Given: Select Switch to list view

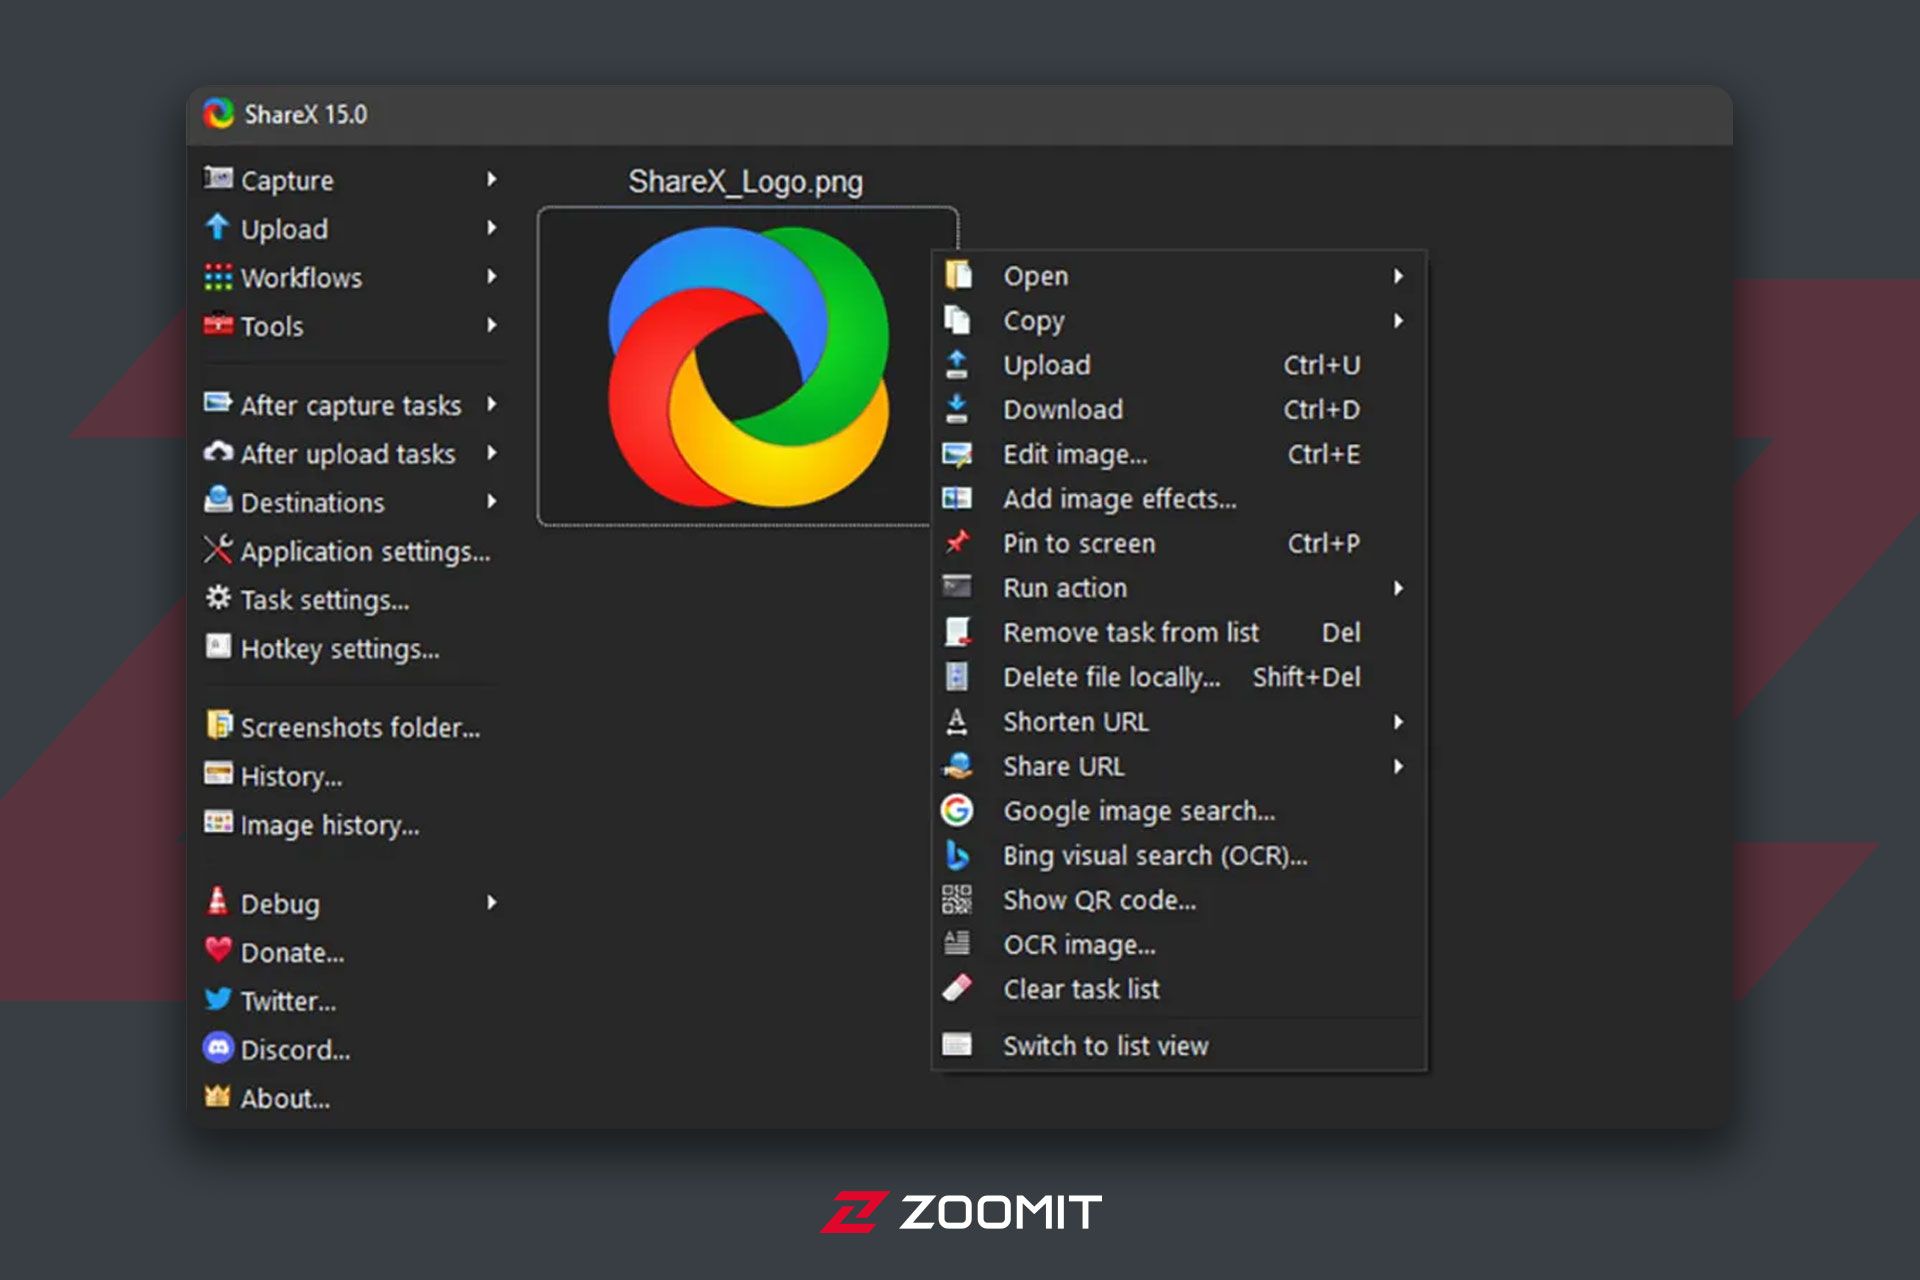Looking at the screenshot, I should 1178,1045.
